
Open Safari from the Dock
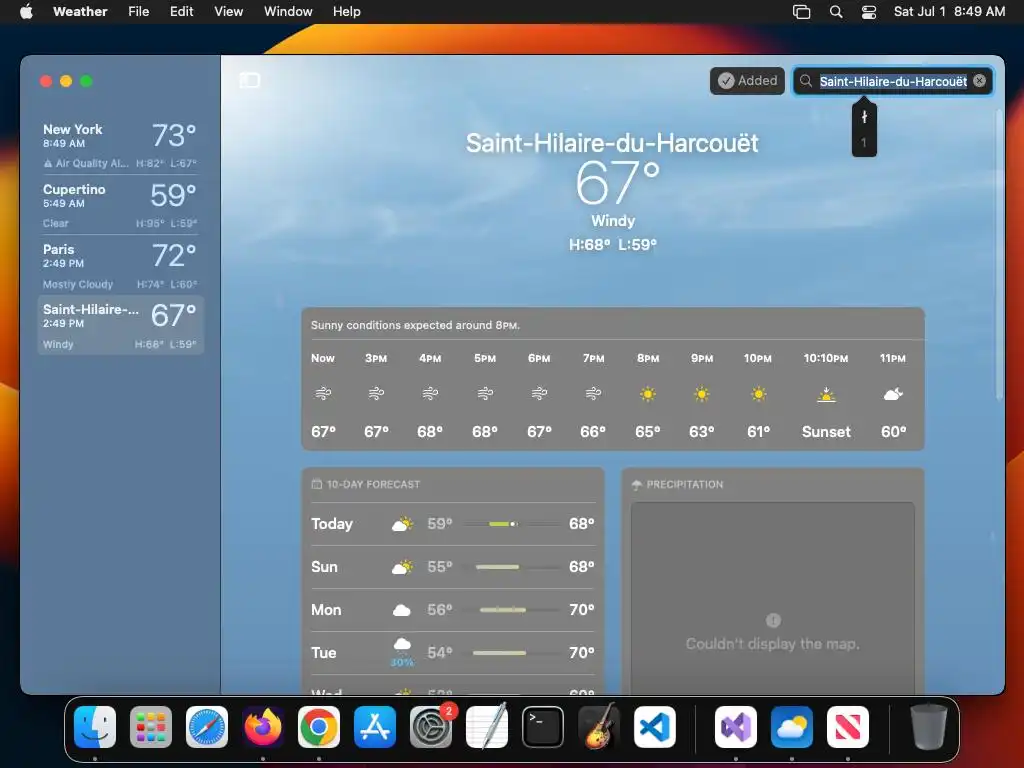click(x=207, y=727)
